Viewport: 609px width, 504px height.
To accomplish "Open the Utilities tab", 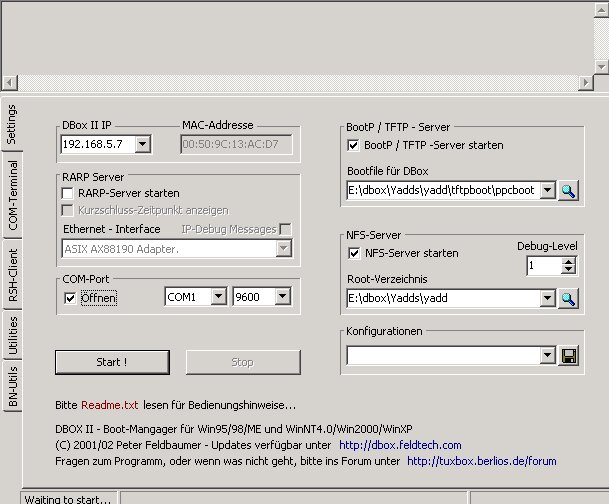I will pos(12,335).
